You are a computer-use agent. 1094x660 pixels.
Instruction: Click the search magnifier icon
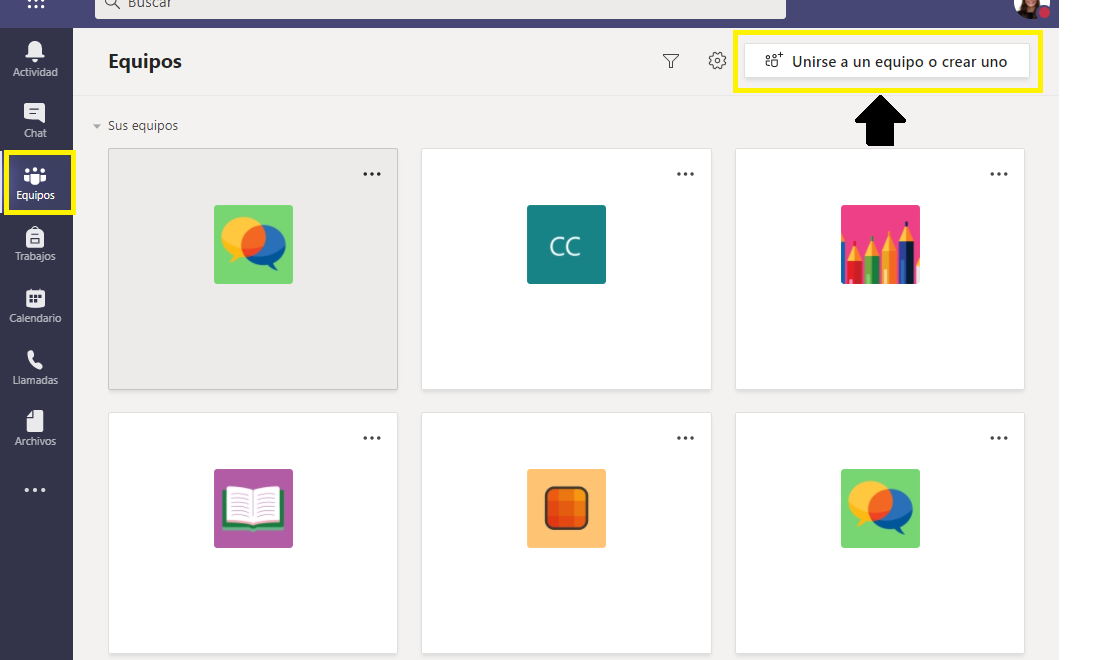[x=112, y=4]
